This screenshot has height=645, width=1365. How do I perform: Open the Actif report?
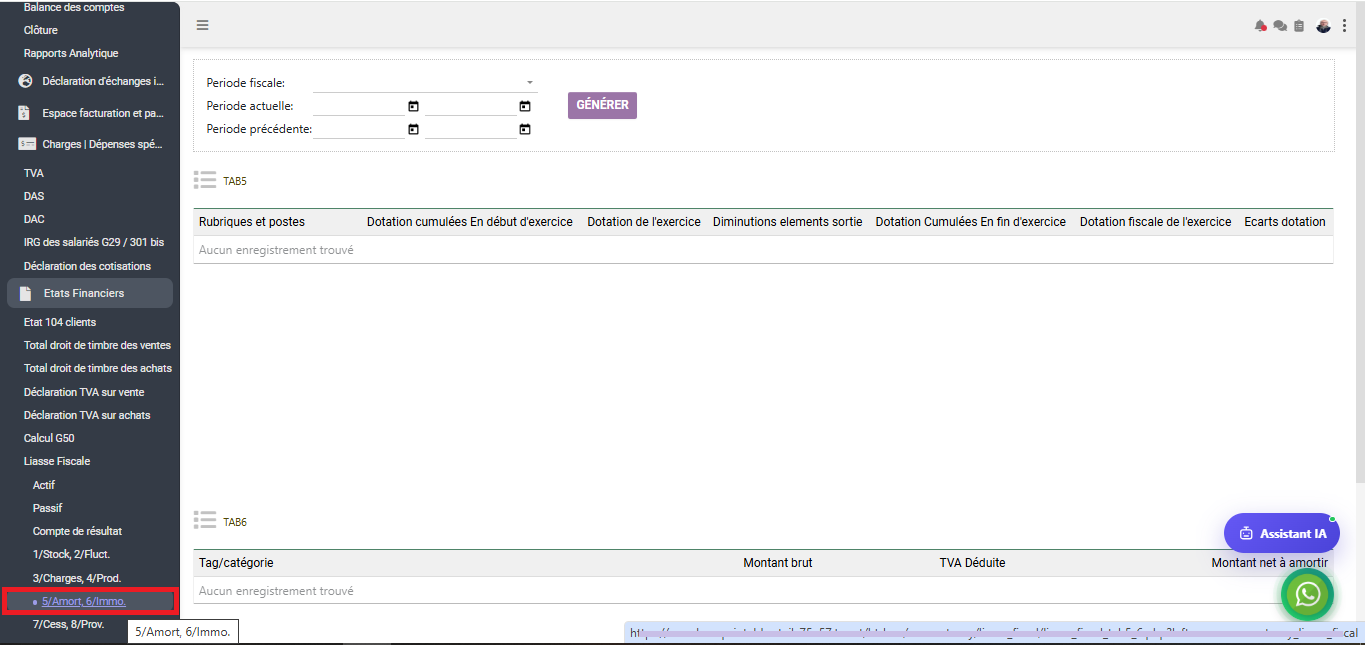[x=44, y=485]
